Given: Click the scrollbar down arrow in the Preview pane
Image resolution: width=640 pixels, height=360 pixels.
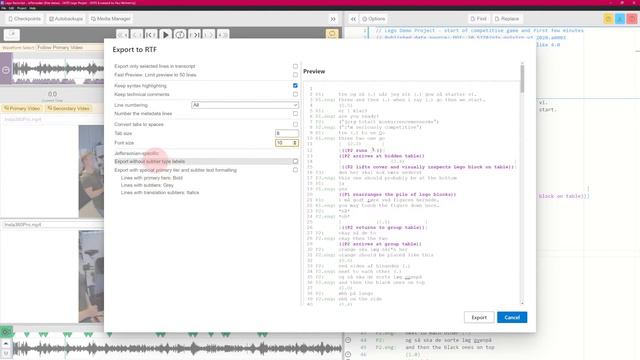Looking at the screenshot, I should coord(522,303).
